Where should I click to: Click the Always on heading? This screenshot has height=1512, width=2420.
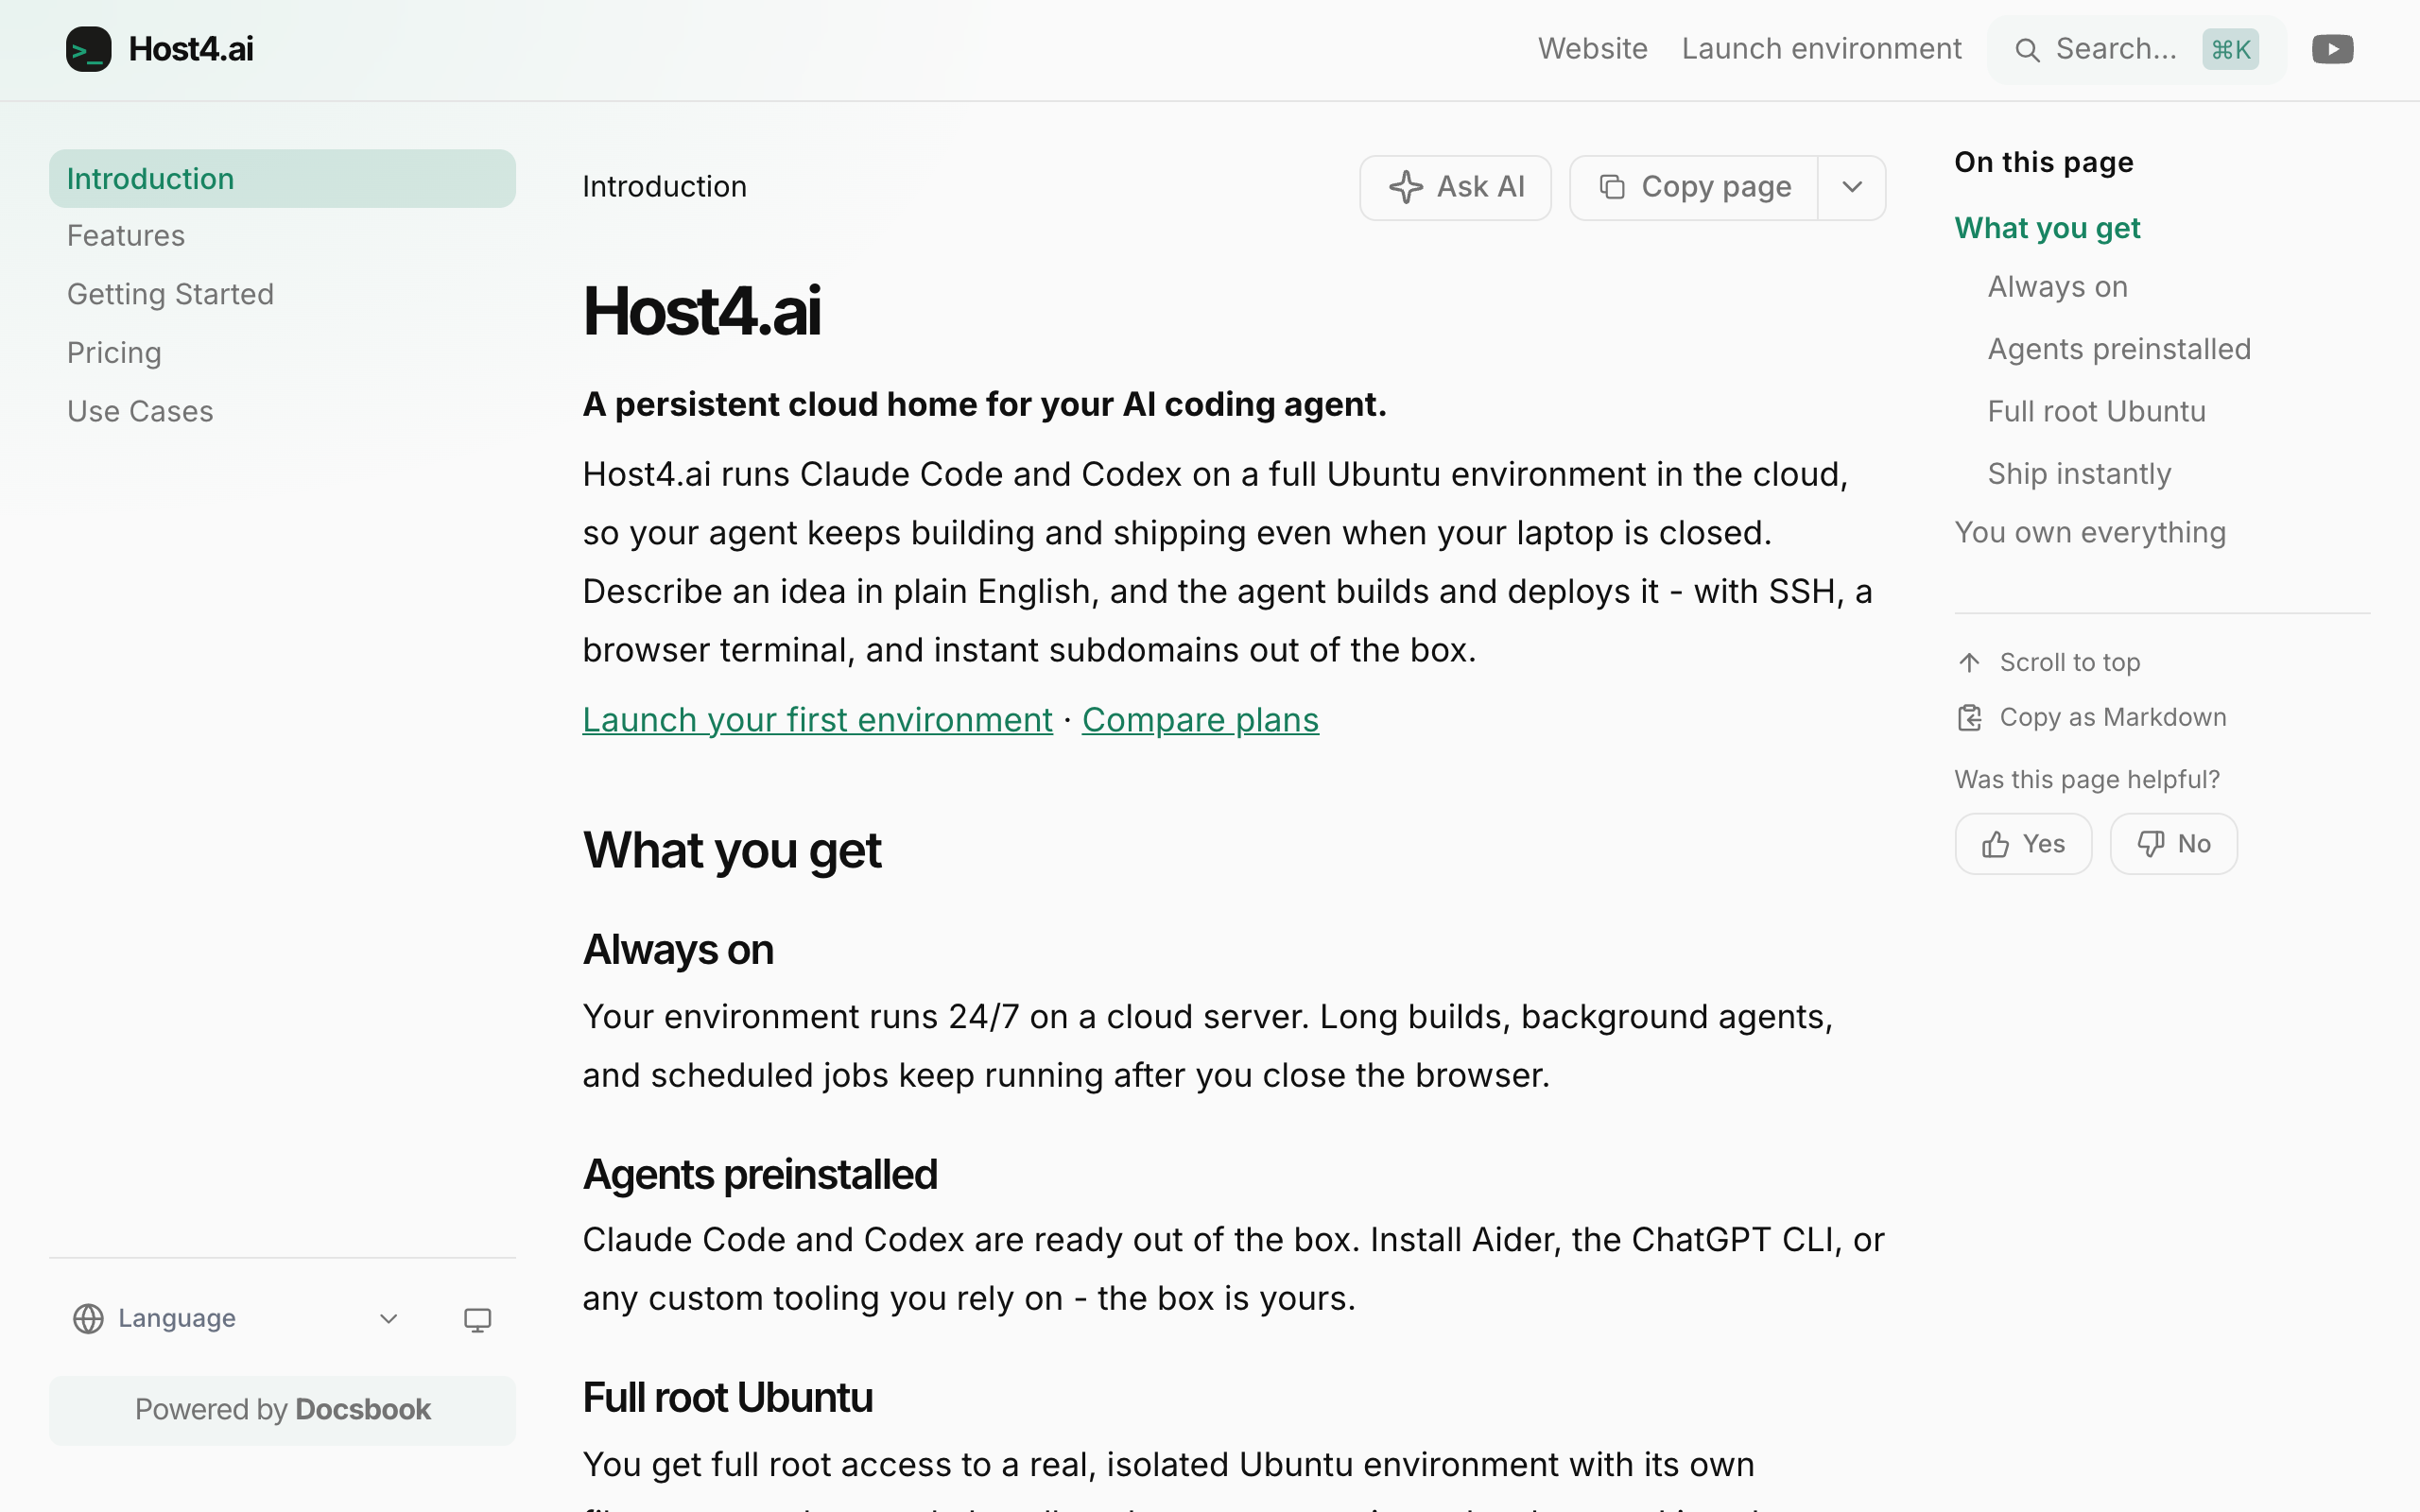tap(678, 950)
